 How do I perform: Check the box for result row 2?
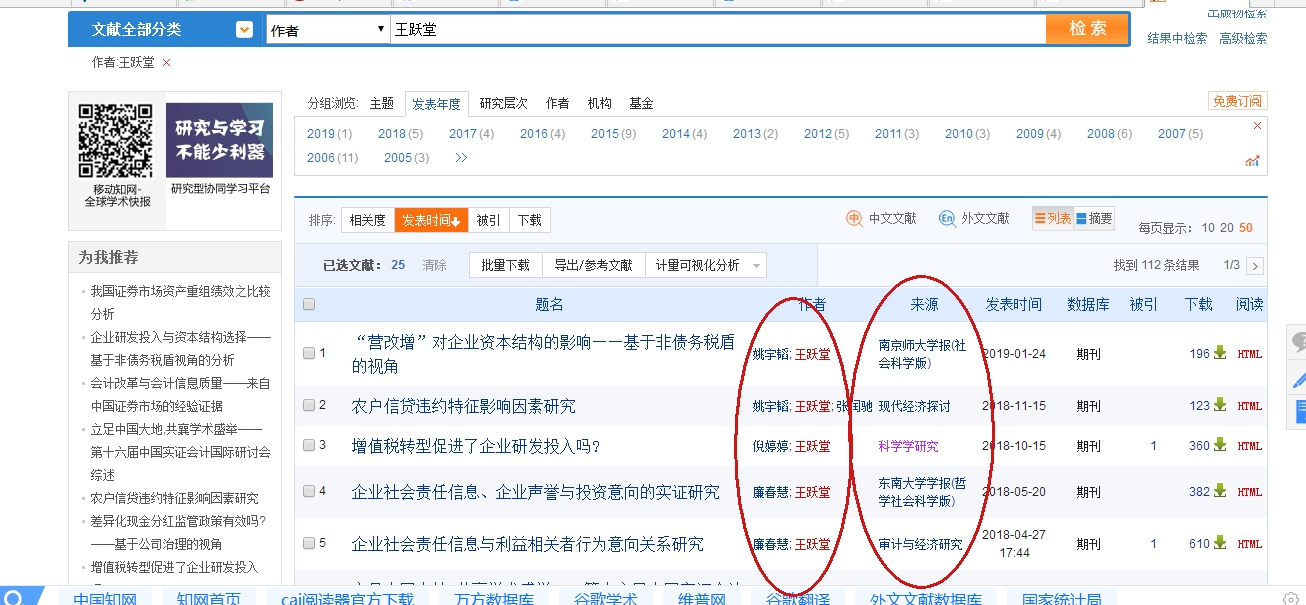tap(309, 405)
